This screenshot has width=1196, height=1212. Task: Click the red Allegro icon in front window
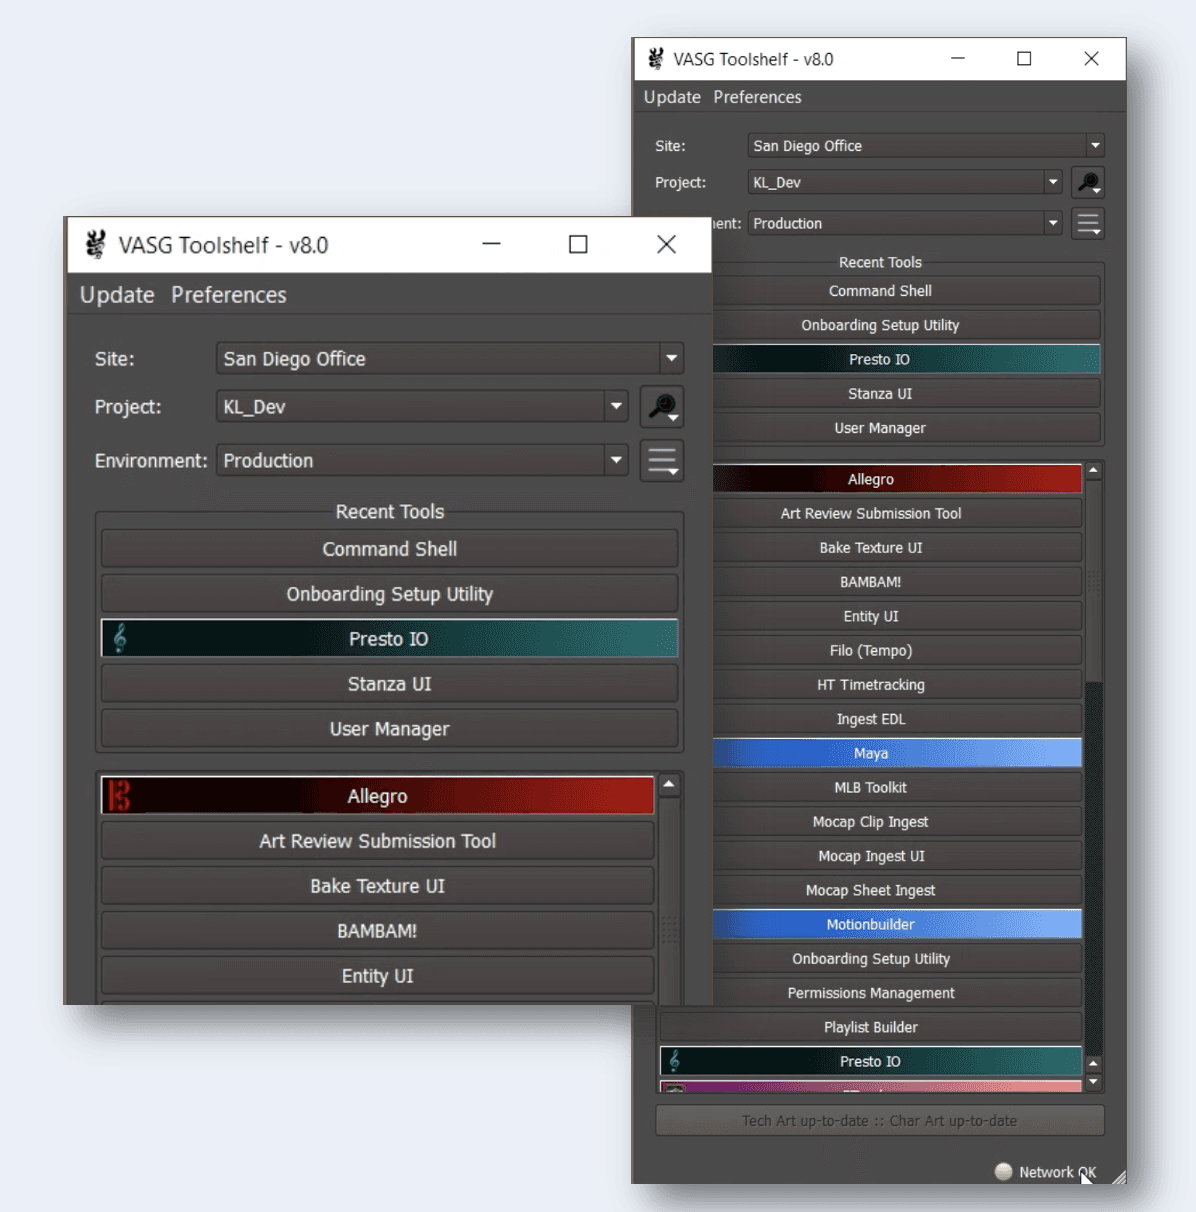[120, 796]
